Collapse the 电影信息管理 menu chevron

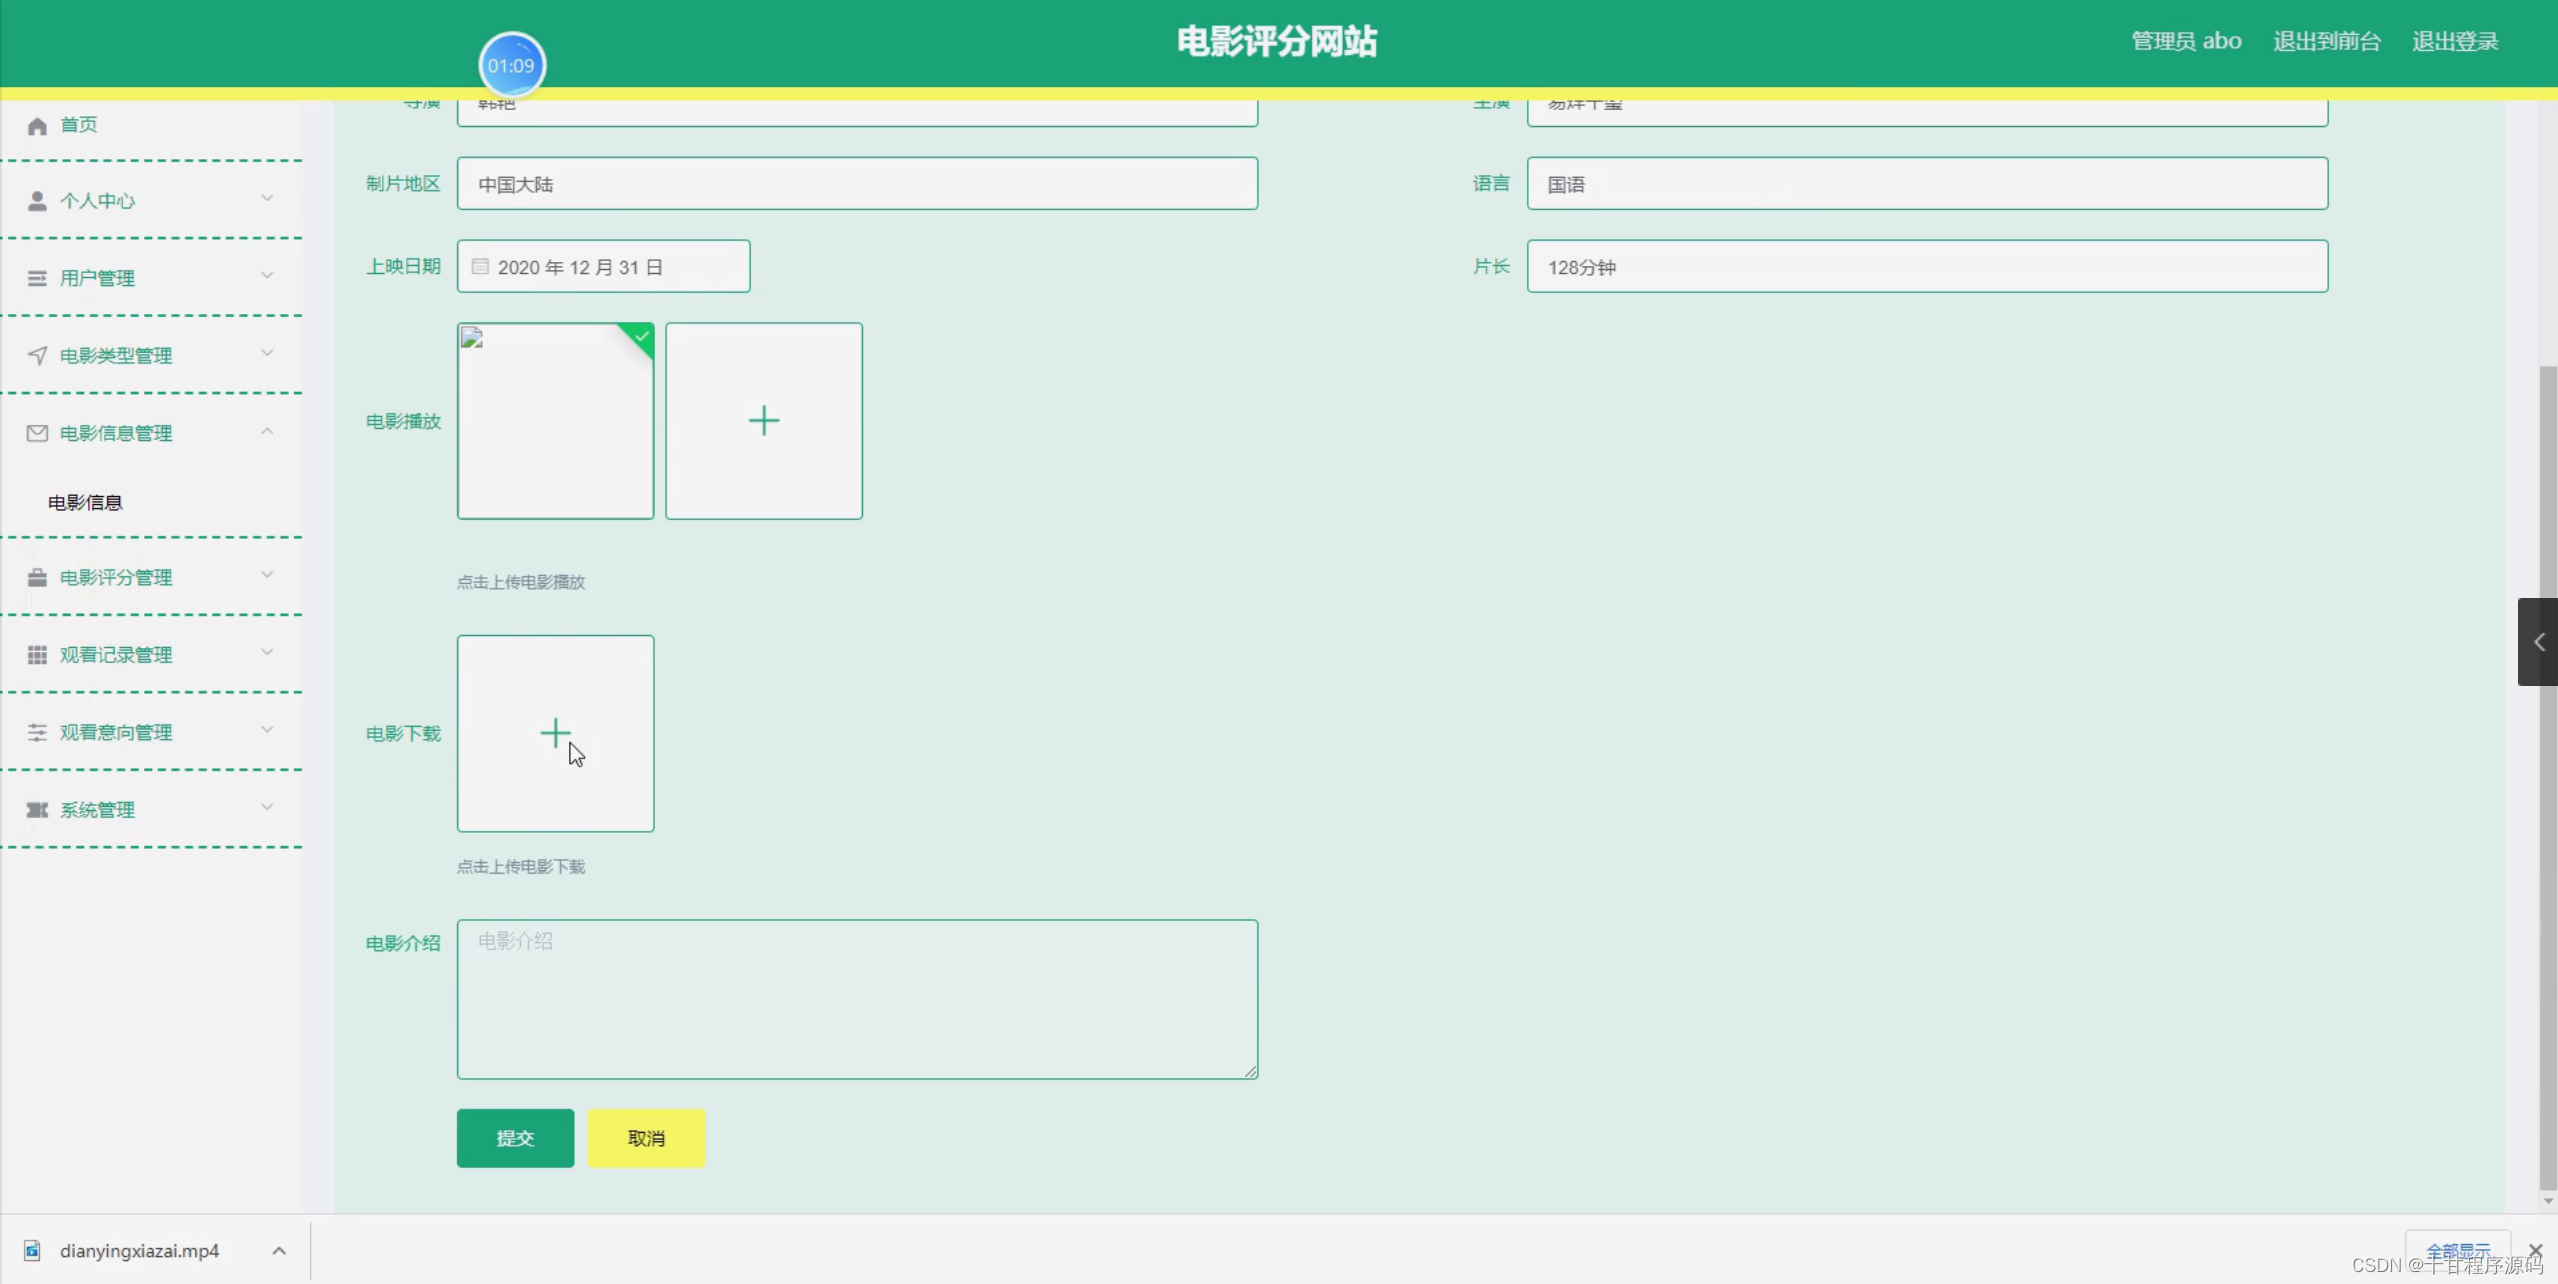(x=267, y=431)
